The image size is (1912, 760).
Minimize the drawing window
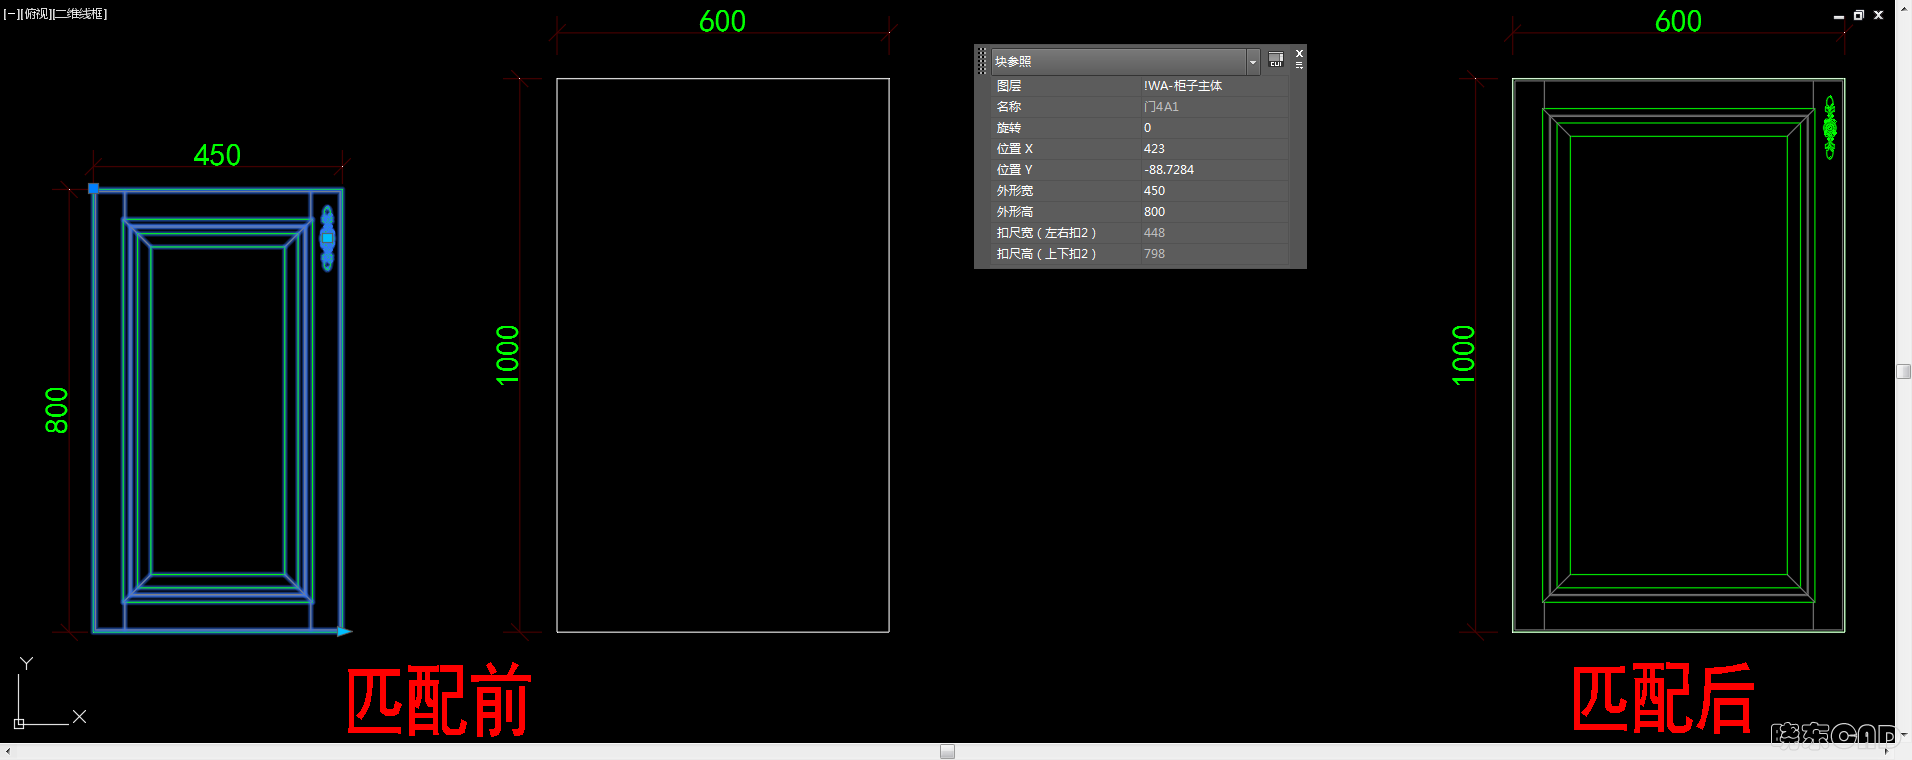[x=1838, y=15]
